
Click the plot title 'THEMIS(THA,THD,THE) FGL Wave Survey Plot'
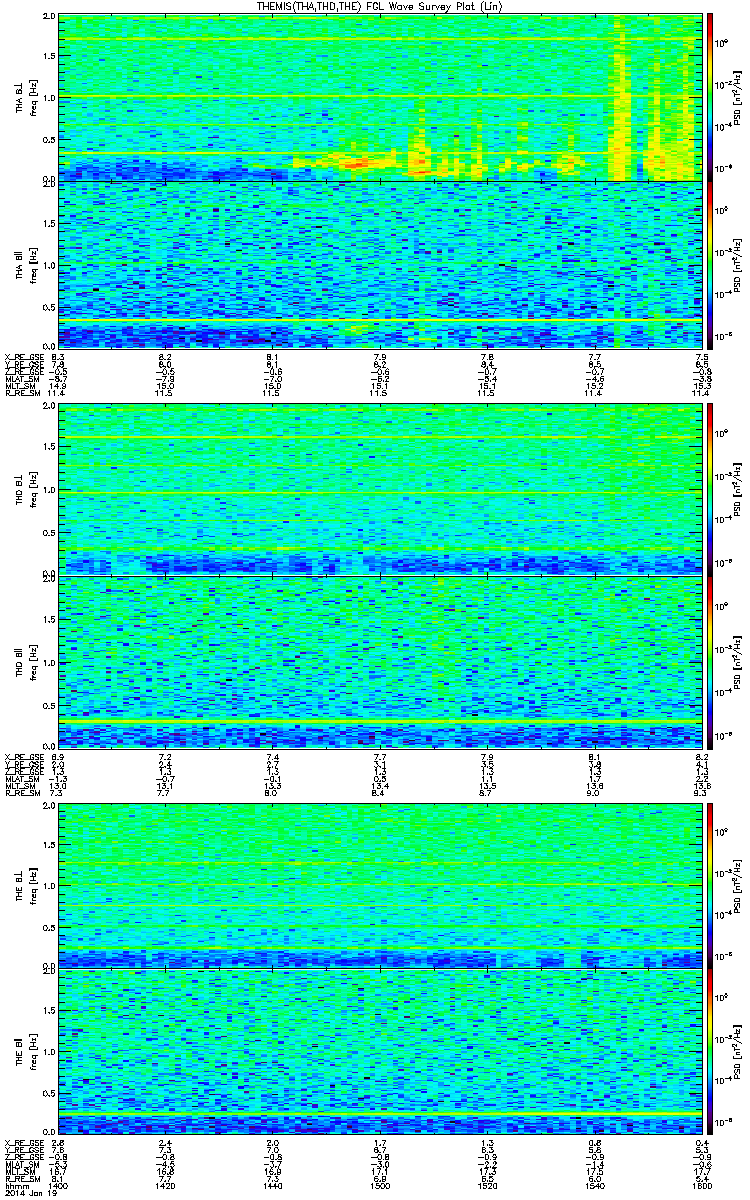[379, 6]
